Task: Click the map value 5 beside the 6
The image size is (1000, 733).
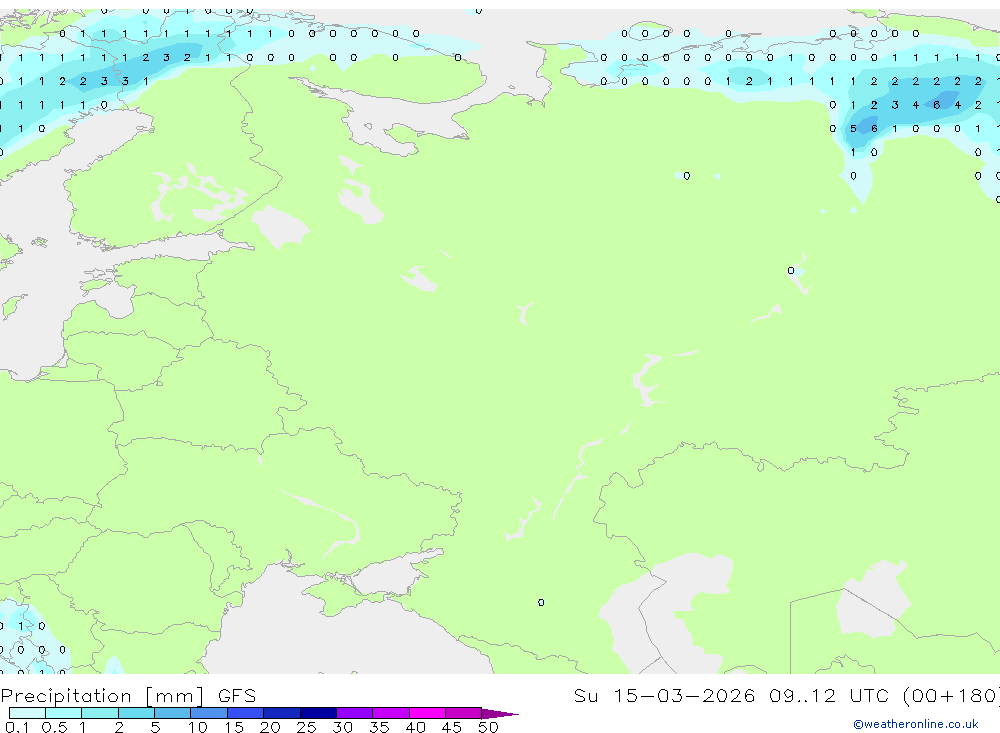Action: [x=853, y=129]
